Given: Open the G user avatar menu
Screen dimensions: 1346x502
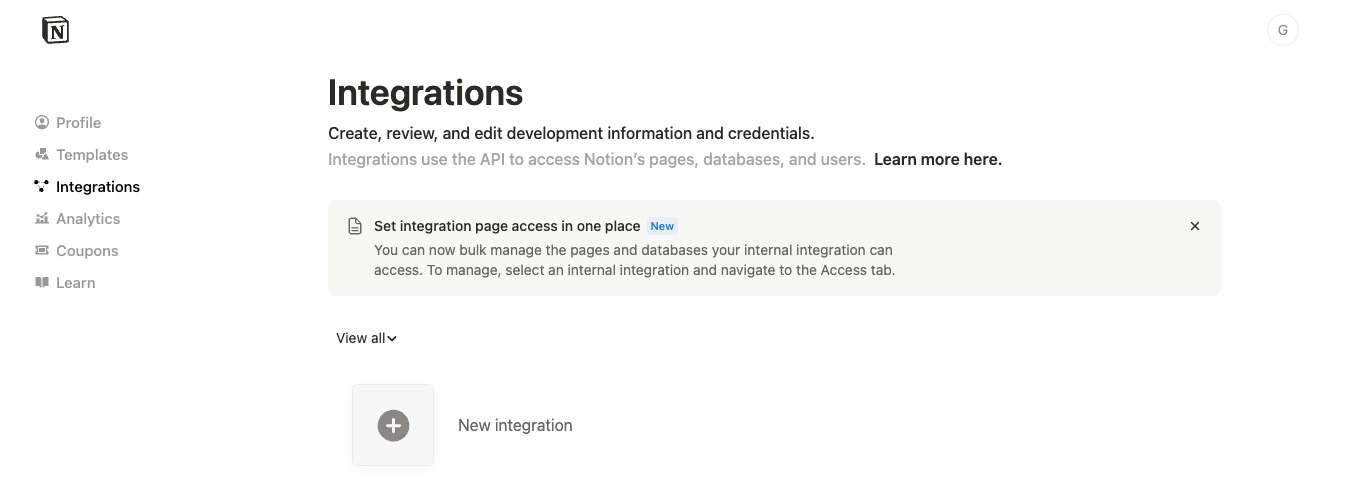Looking at the screenshot, I should tap(1282, 31).
